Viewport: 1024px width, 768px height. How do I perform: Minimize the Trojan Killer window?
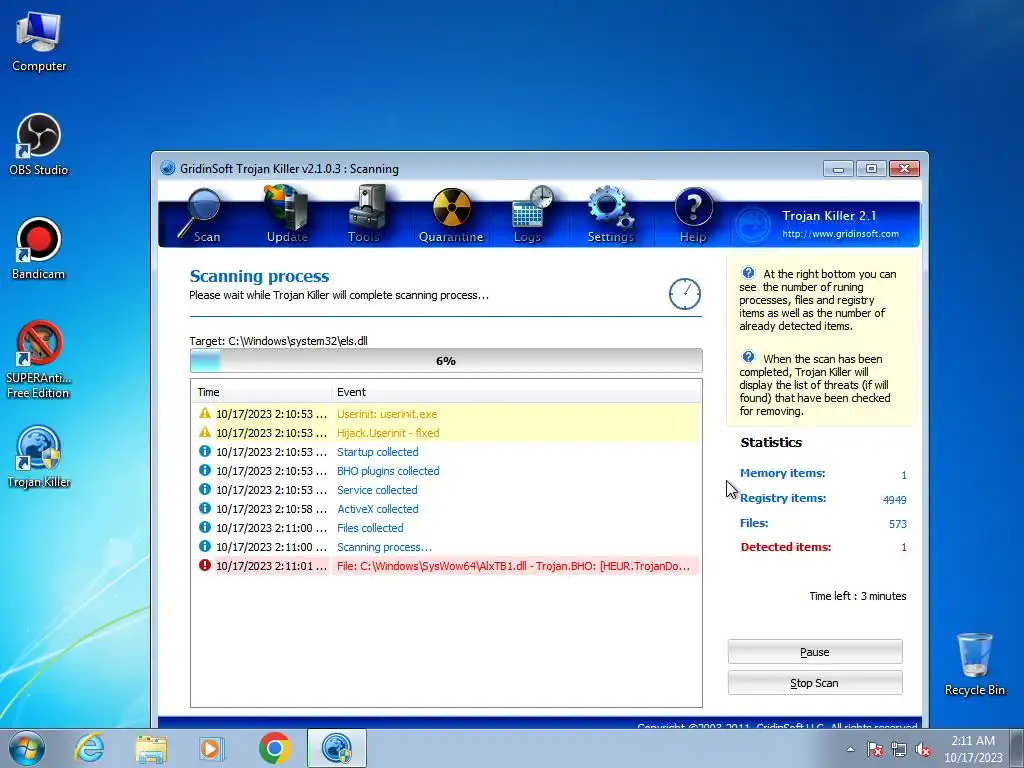point(839,169)
